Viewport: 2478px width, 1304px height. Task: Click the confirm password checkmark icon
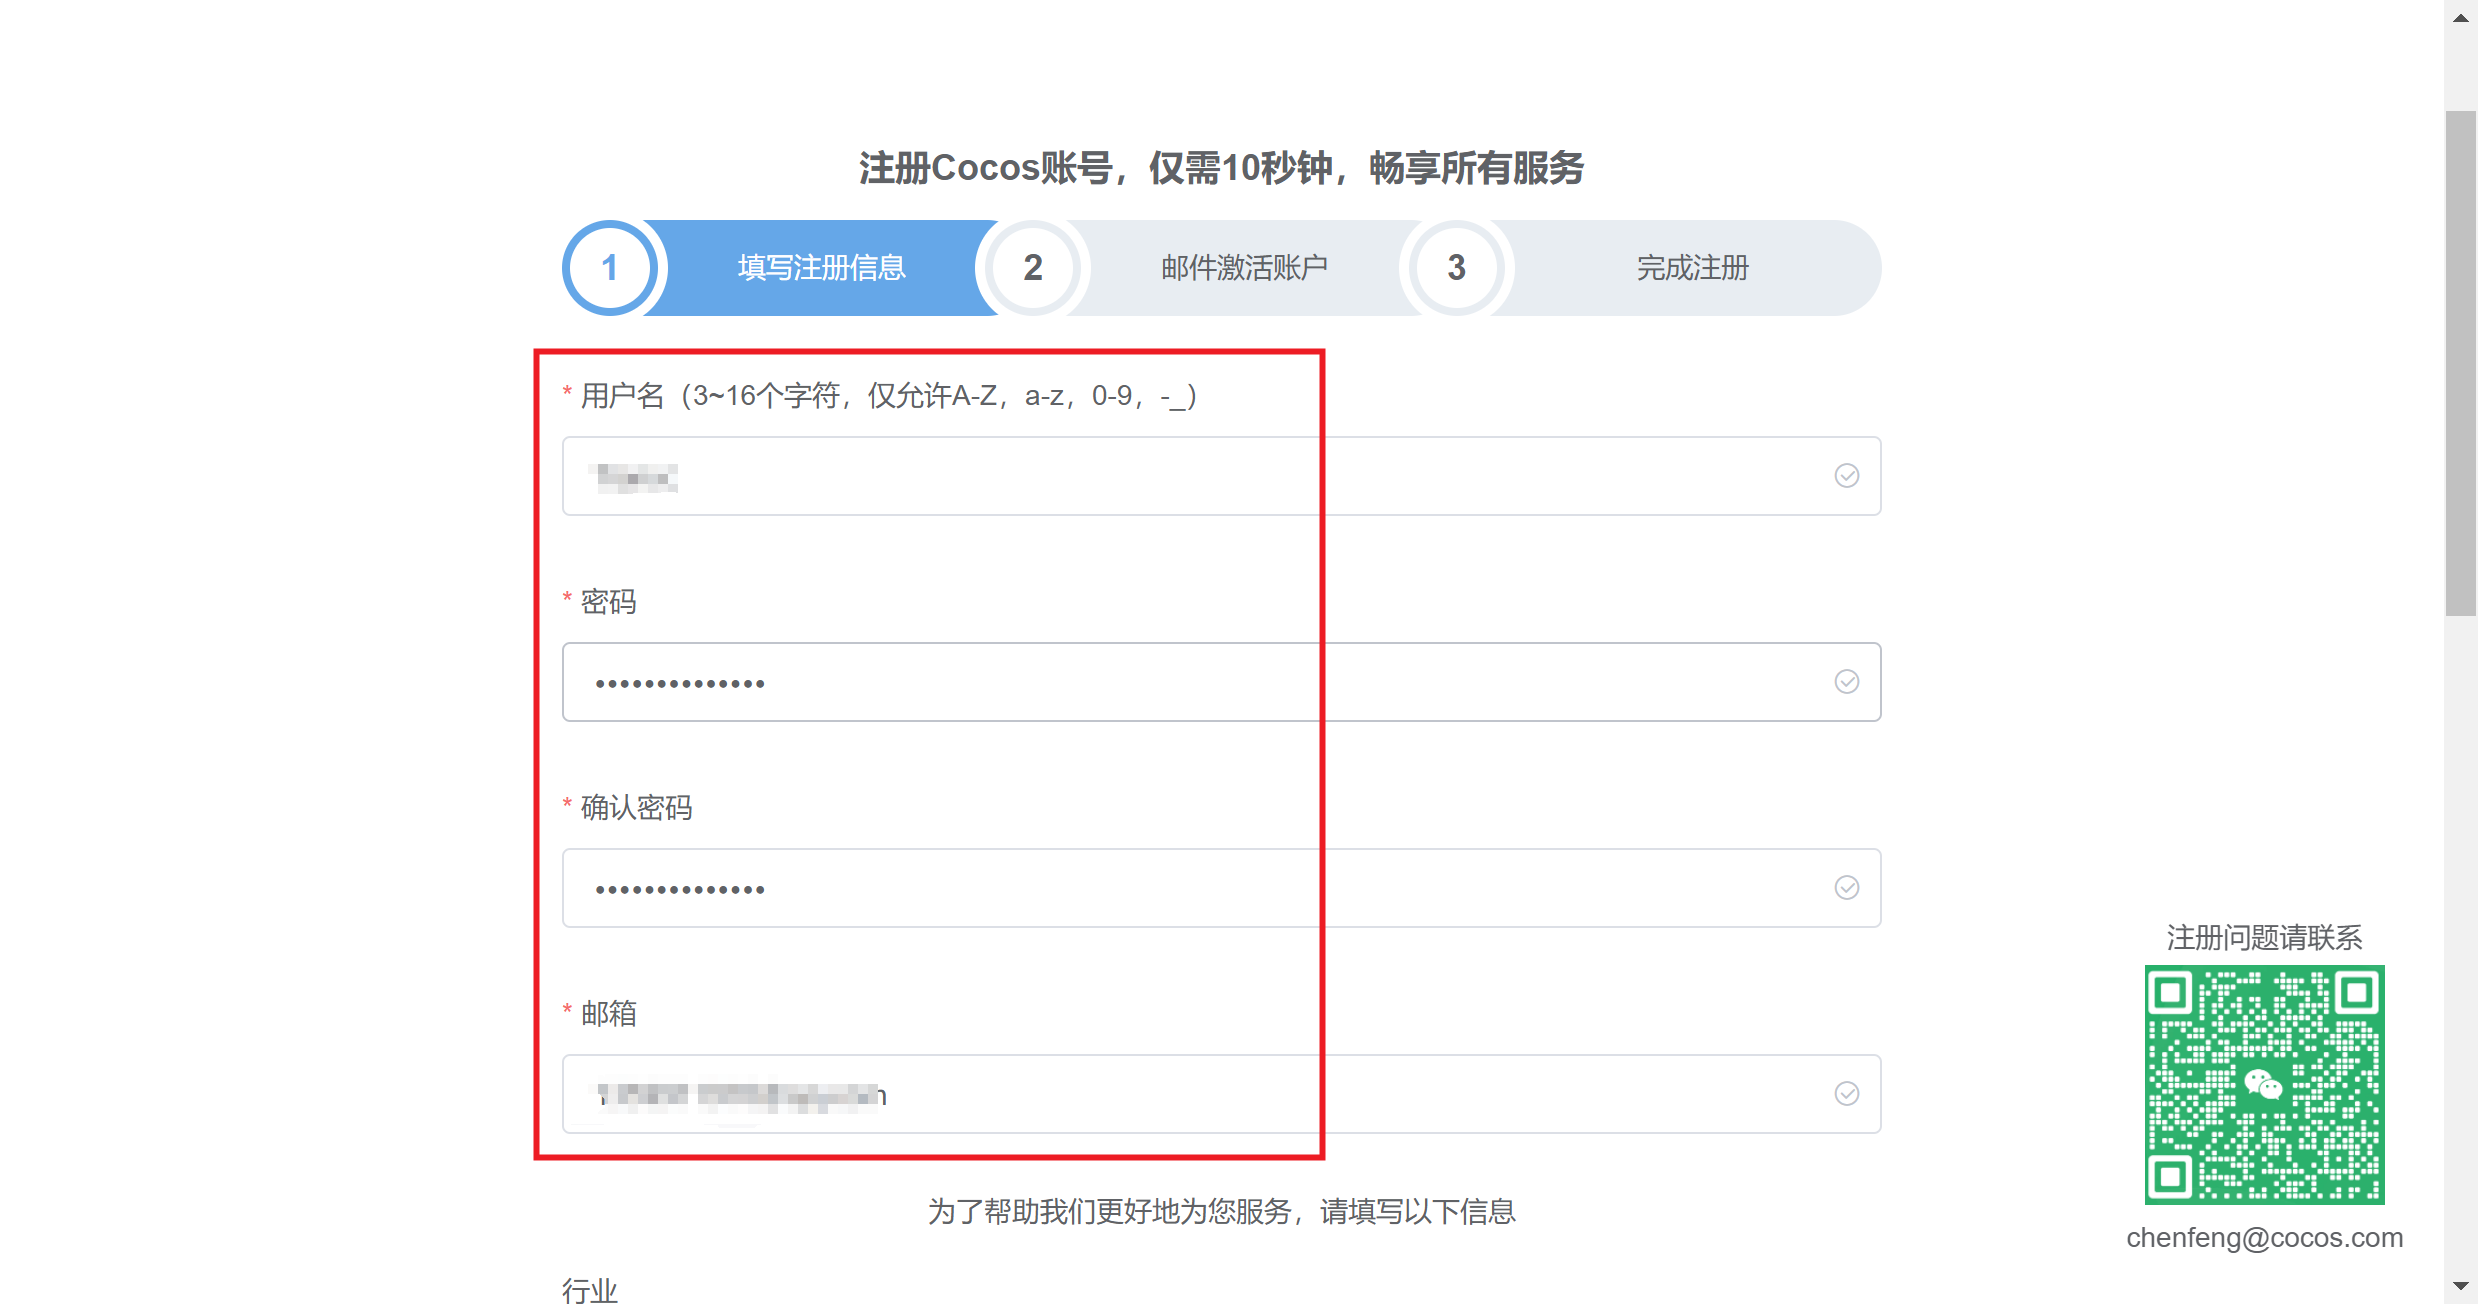(x=1846, y=888)
